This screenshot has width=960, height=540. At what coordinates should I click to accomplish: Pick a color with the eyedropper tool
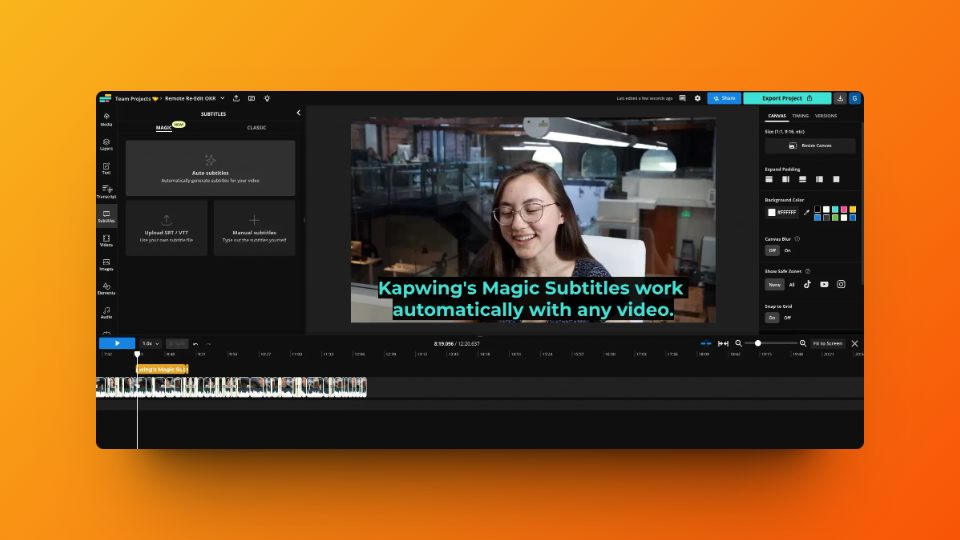pyautogui.click(x=806, y=212)
